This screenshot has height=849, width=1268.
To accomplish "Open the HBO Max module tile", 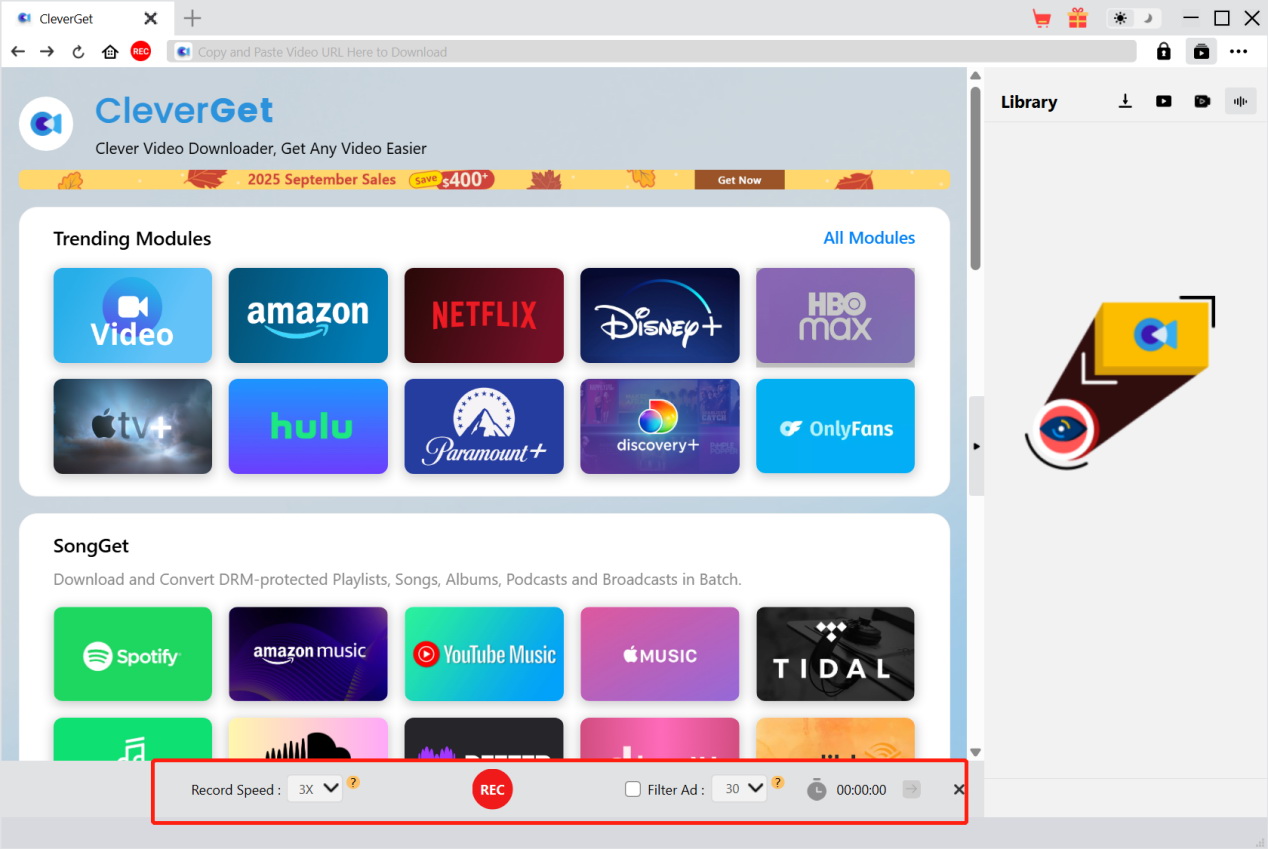I will click(835, 315).
